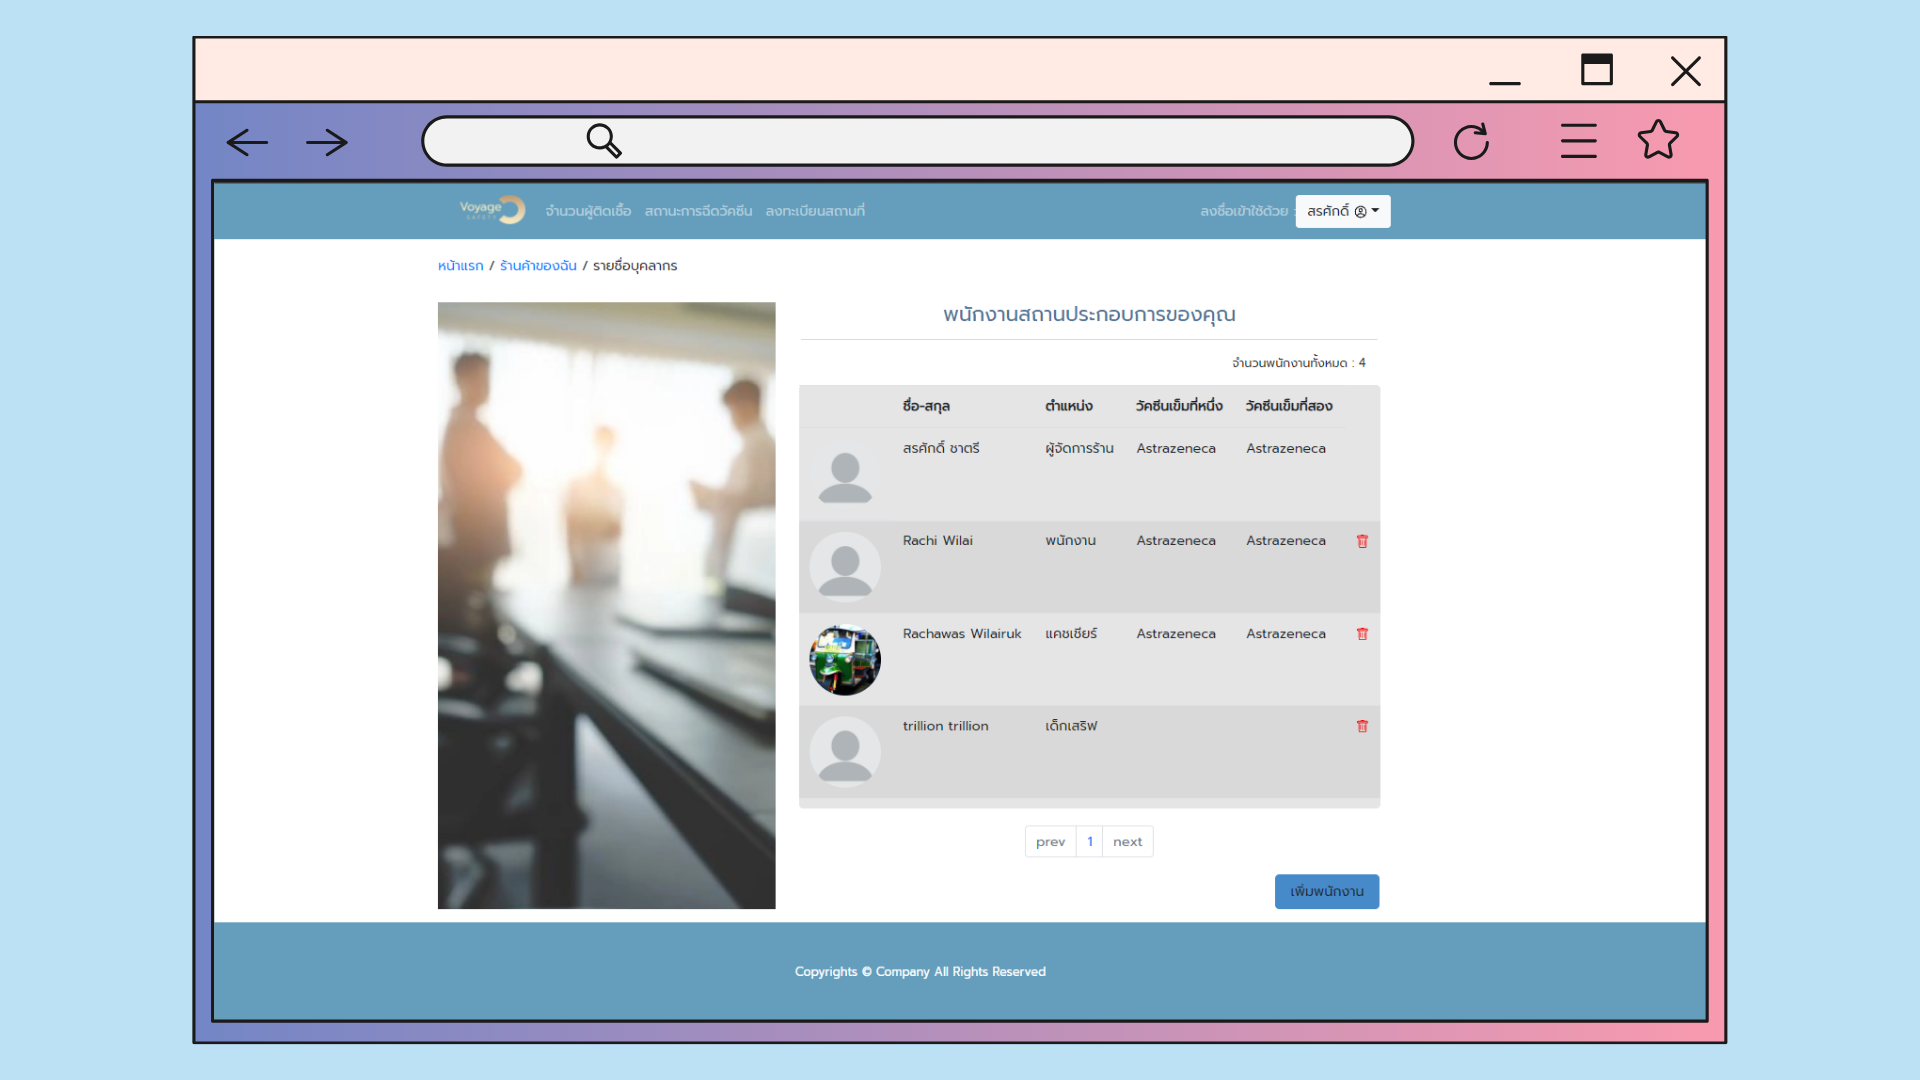The height and width of the screenshot is (1080, 1920).
Task: Click the พนักงานสถานประกอบการของคุณ heading
Action: point(1089,315)
